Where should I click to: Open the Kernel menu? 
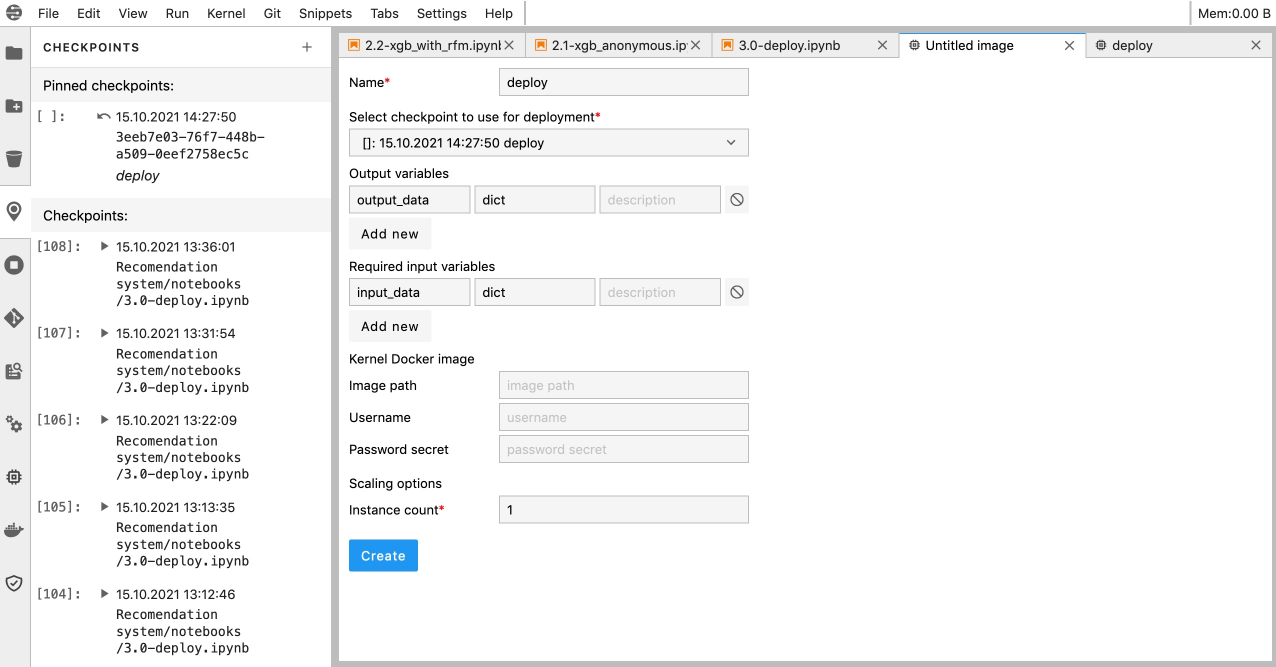coord(226,14)
